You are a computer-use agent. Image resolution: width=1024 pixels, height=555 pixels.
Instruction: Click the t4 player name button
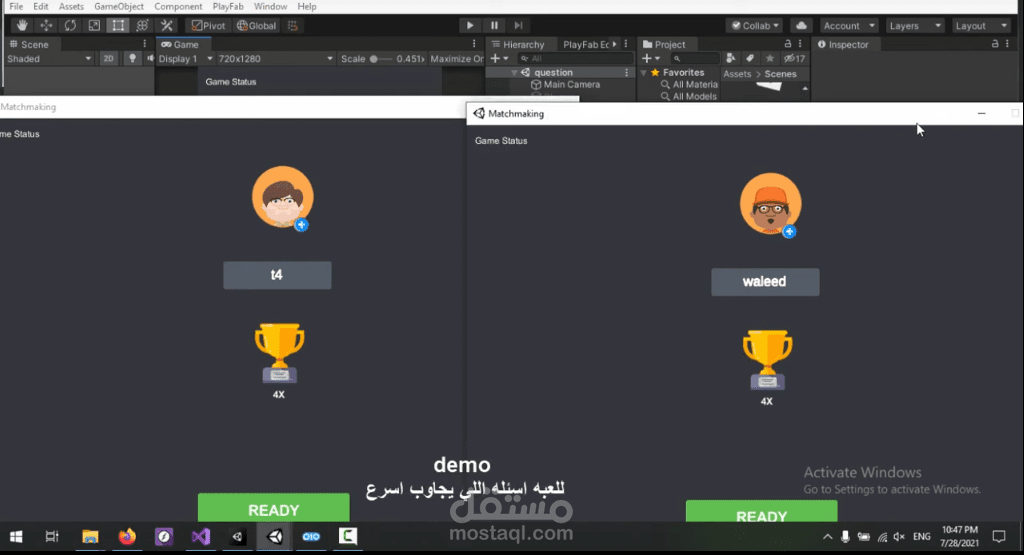(277, 275)
